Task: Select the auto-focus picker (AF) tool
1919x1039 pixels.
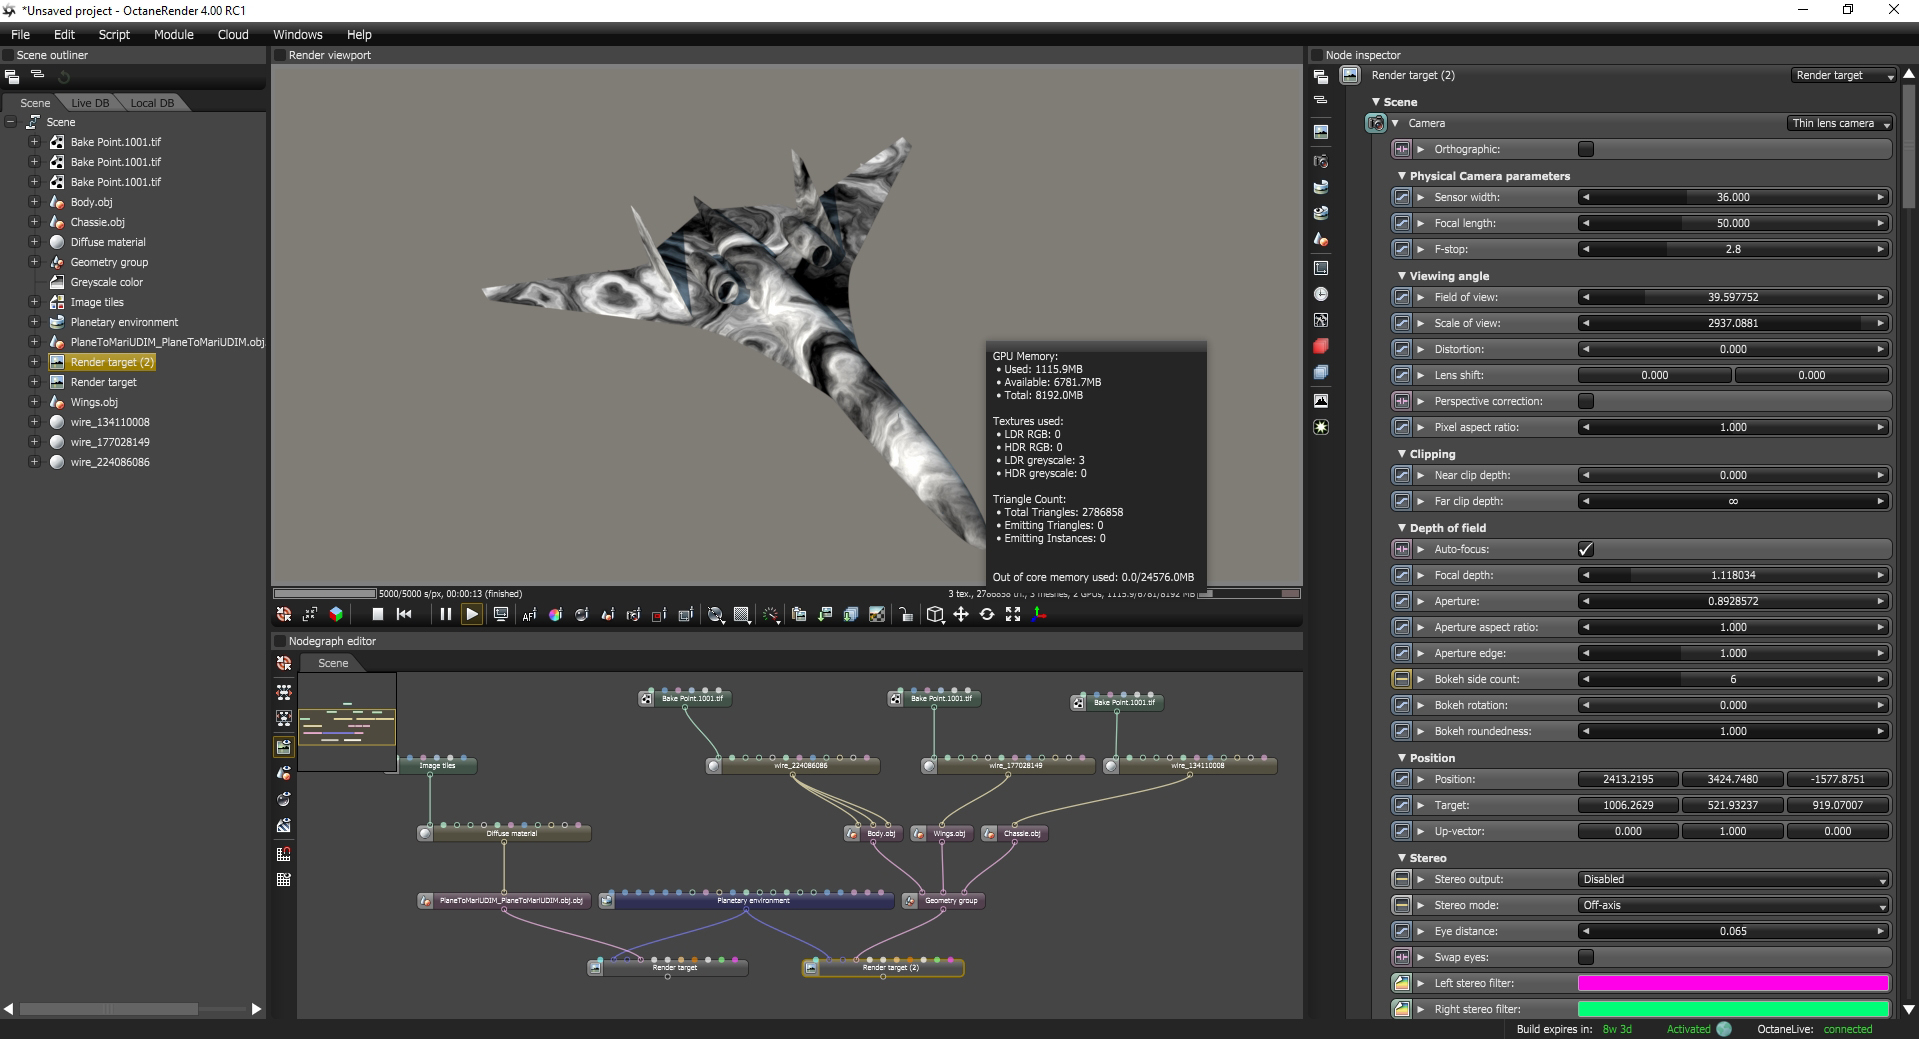Action: click(x=529, y=614)
